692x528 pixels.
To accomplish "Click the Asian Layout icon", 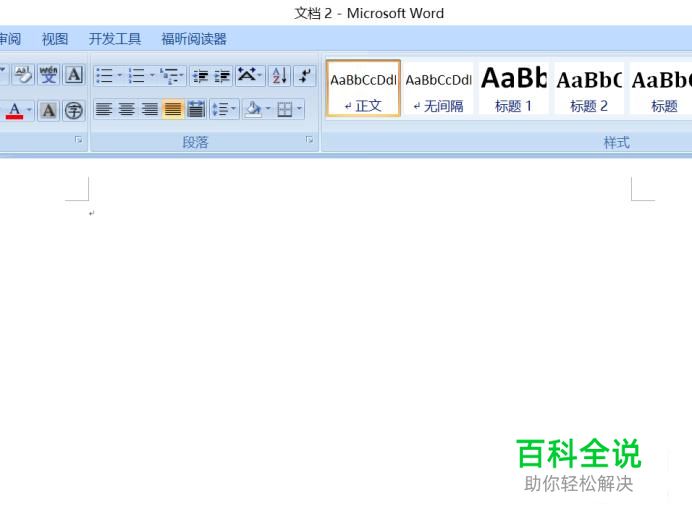I will 247,75.
